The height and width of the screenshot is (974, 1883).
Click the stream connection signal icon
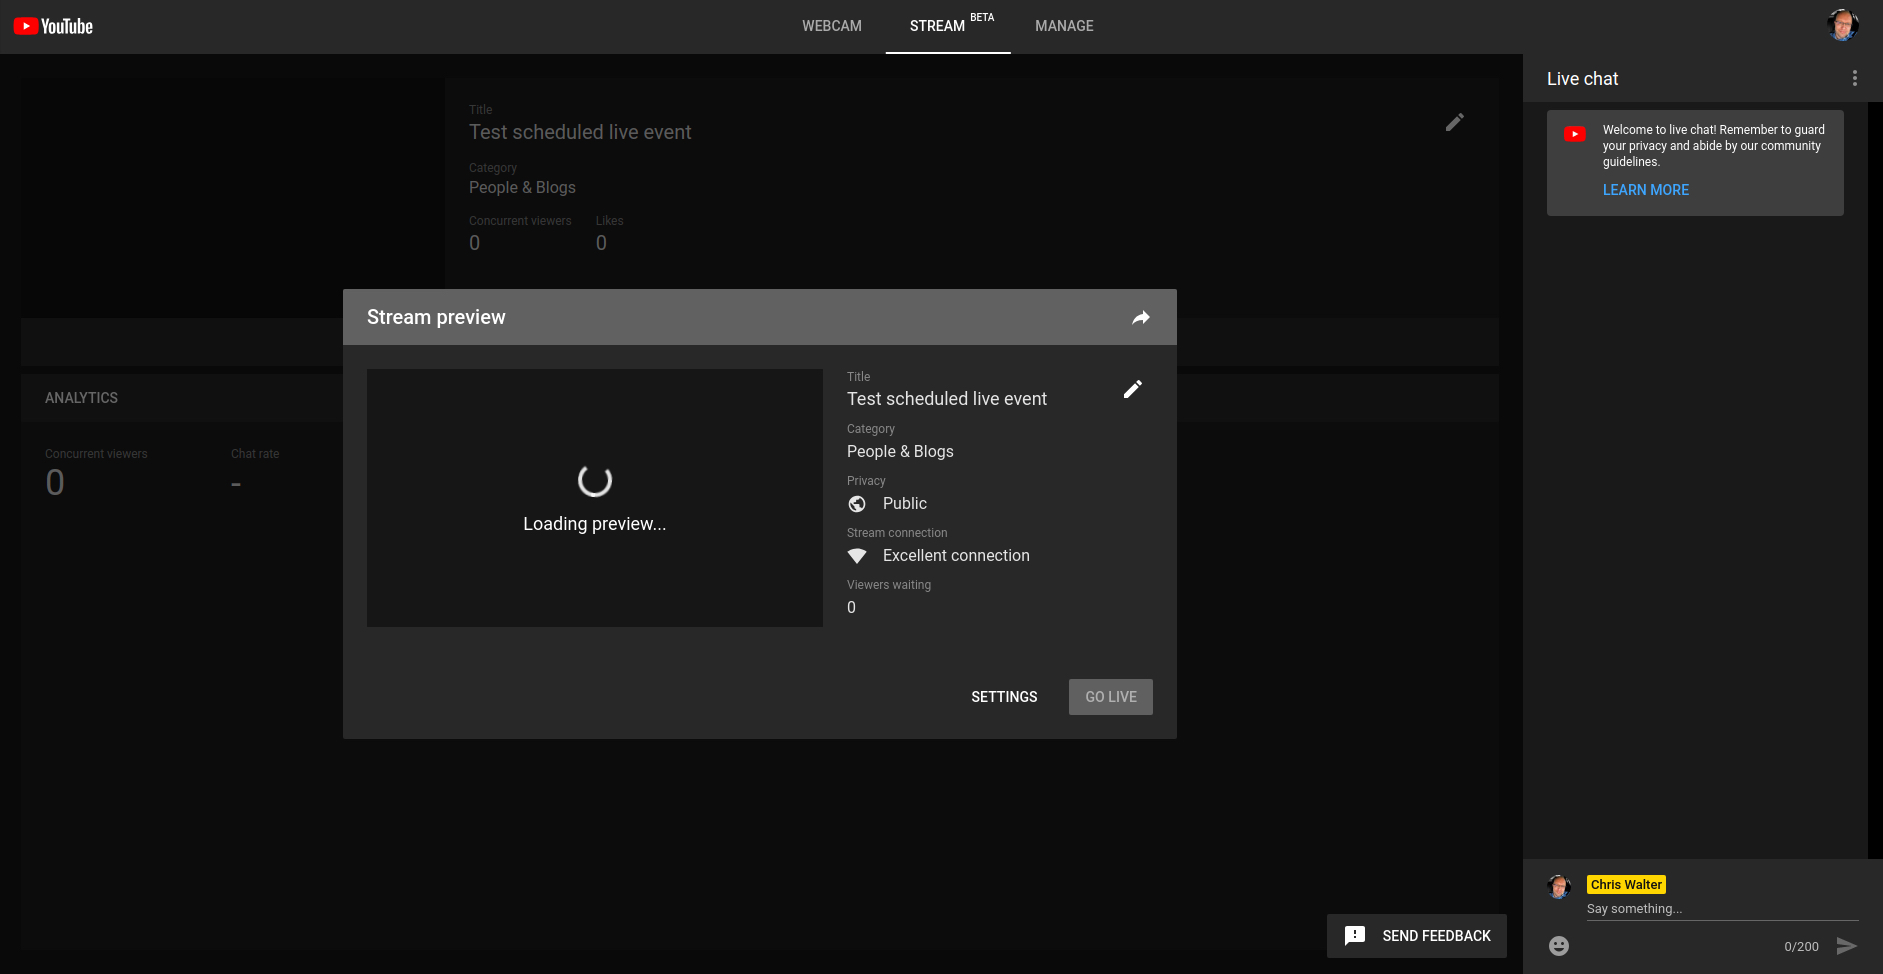(857, 556)
